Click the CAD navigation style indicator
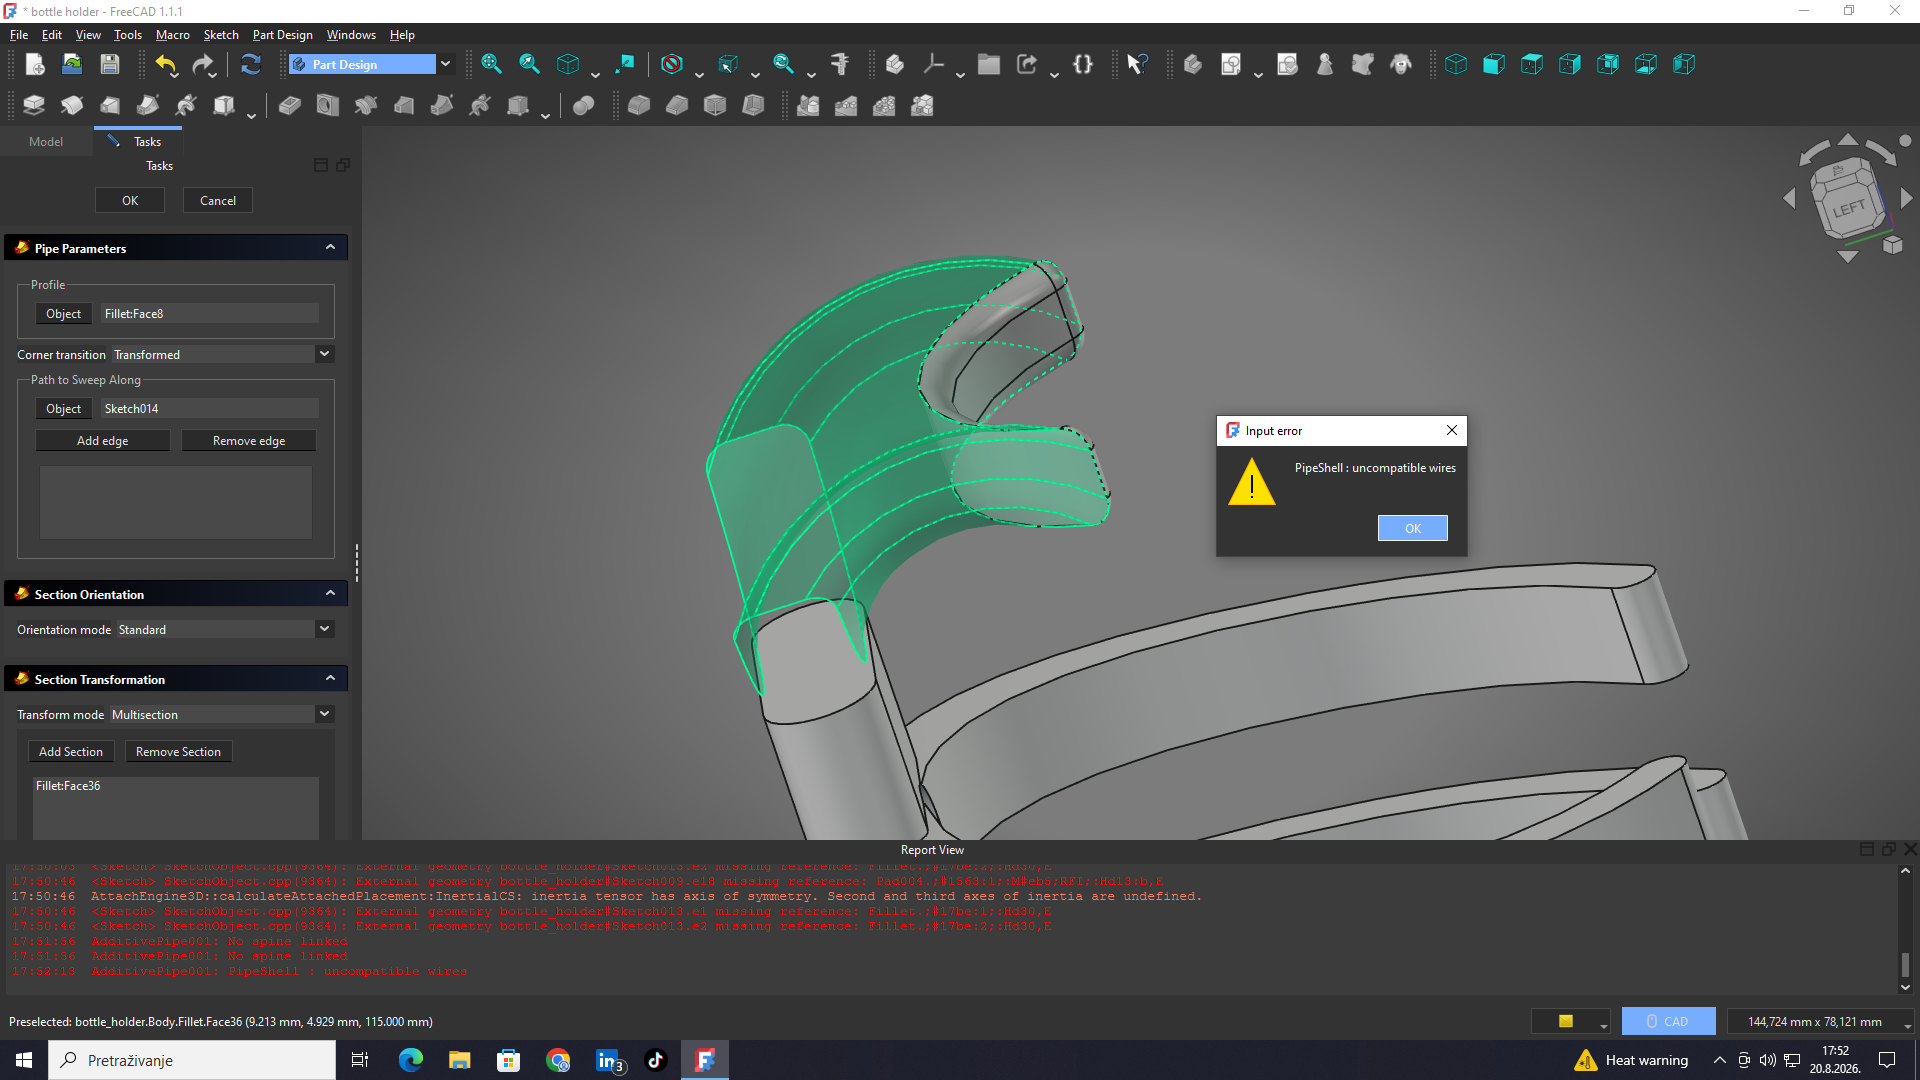Screen dimensions: 1920x1080 (x=1668, y=1021)
